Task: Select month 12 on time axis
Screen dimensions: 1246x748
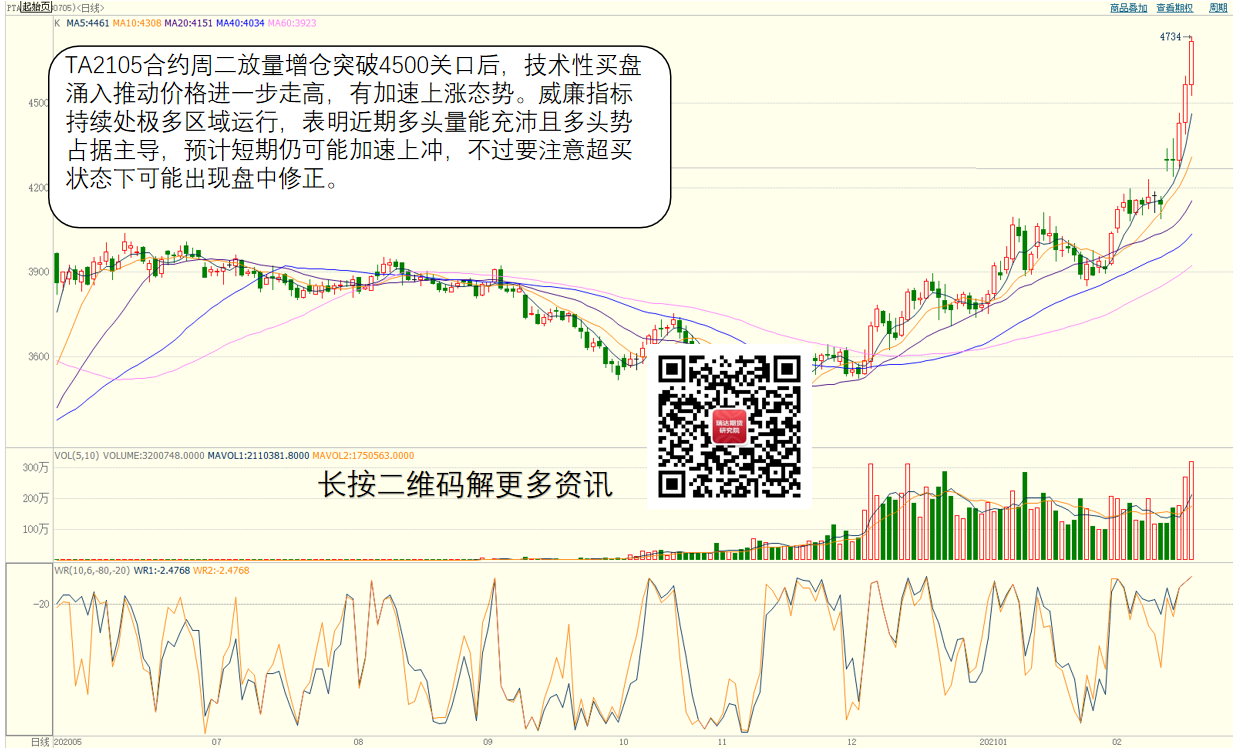Action: (x=851, y=742)
